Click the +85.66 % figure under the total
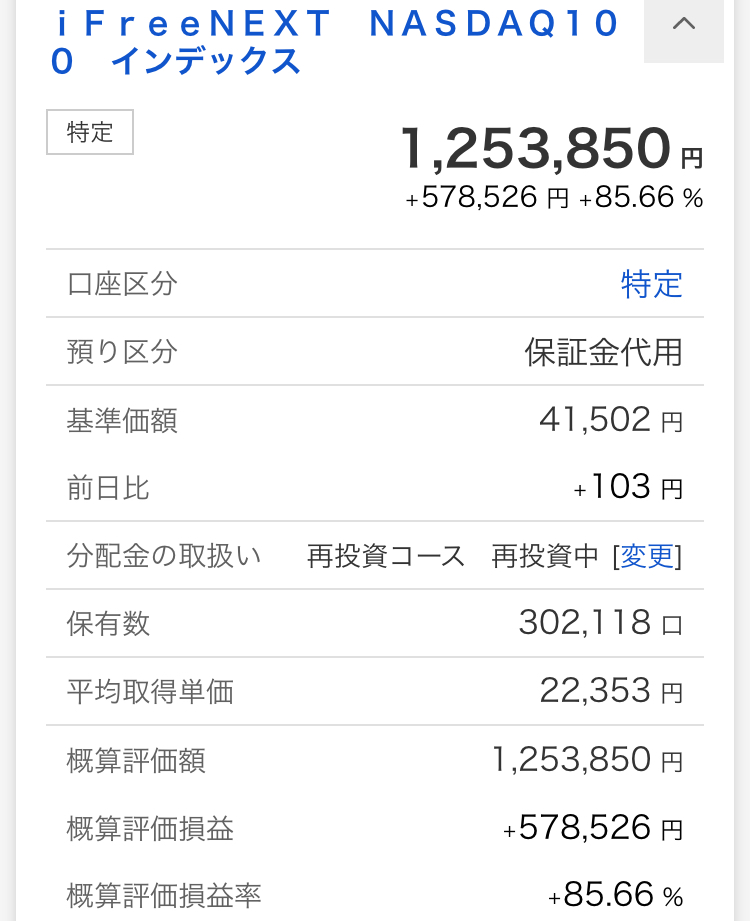 tap(641, 198)
